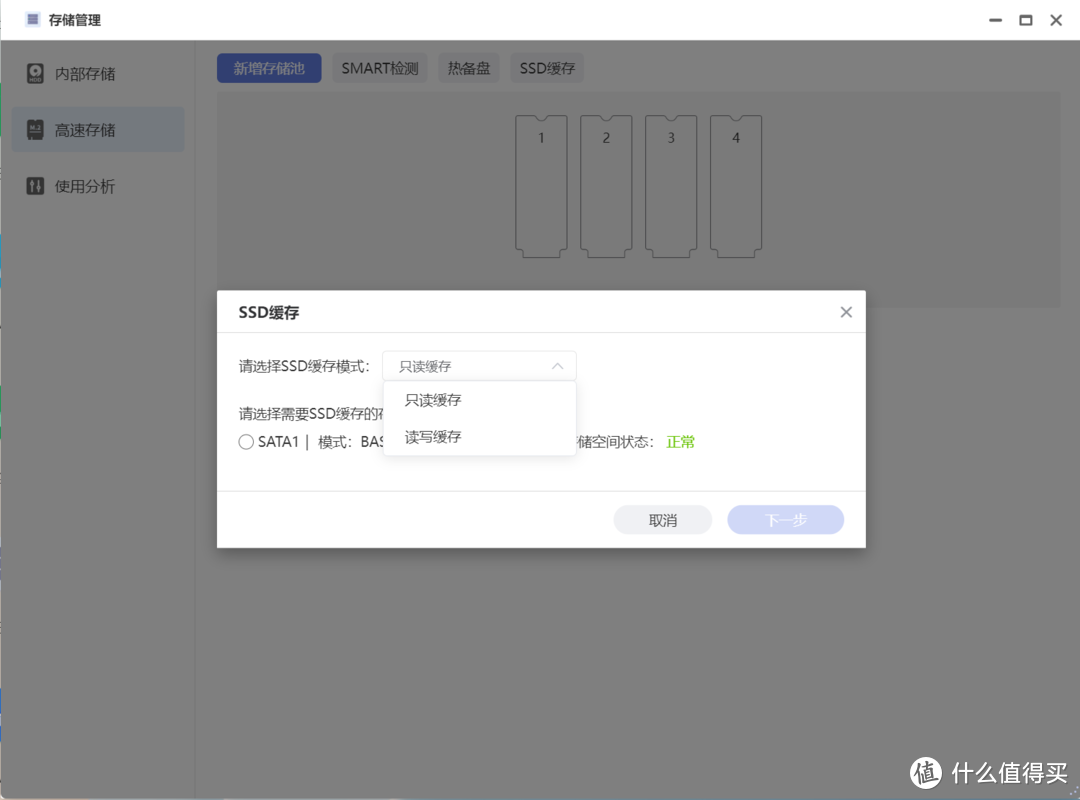Run SMART检测 from the toolbar
Viewport: 1080px width, 800px height.
[380, 67]
